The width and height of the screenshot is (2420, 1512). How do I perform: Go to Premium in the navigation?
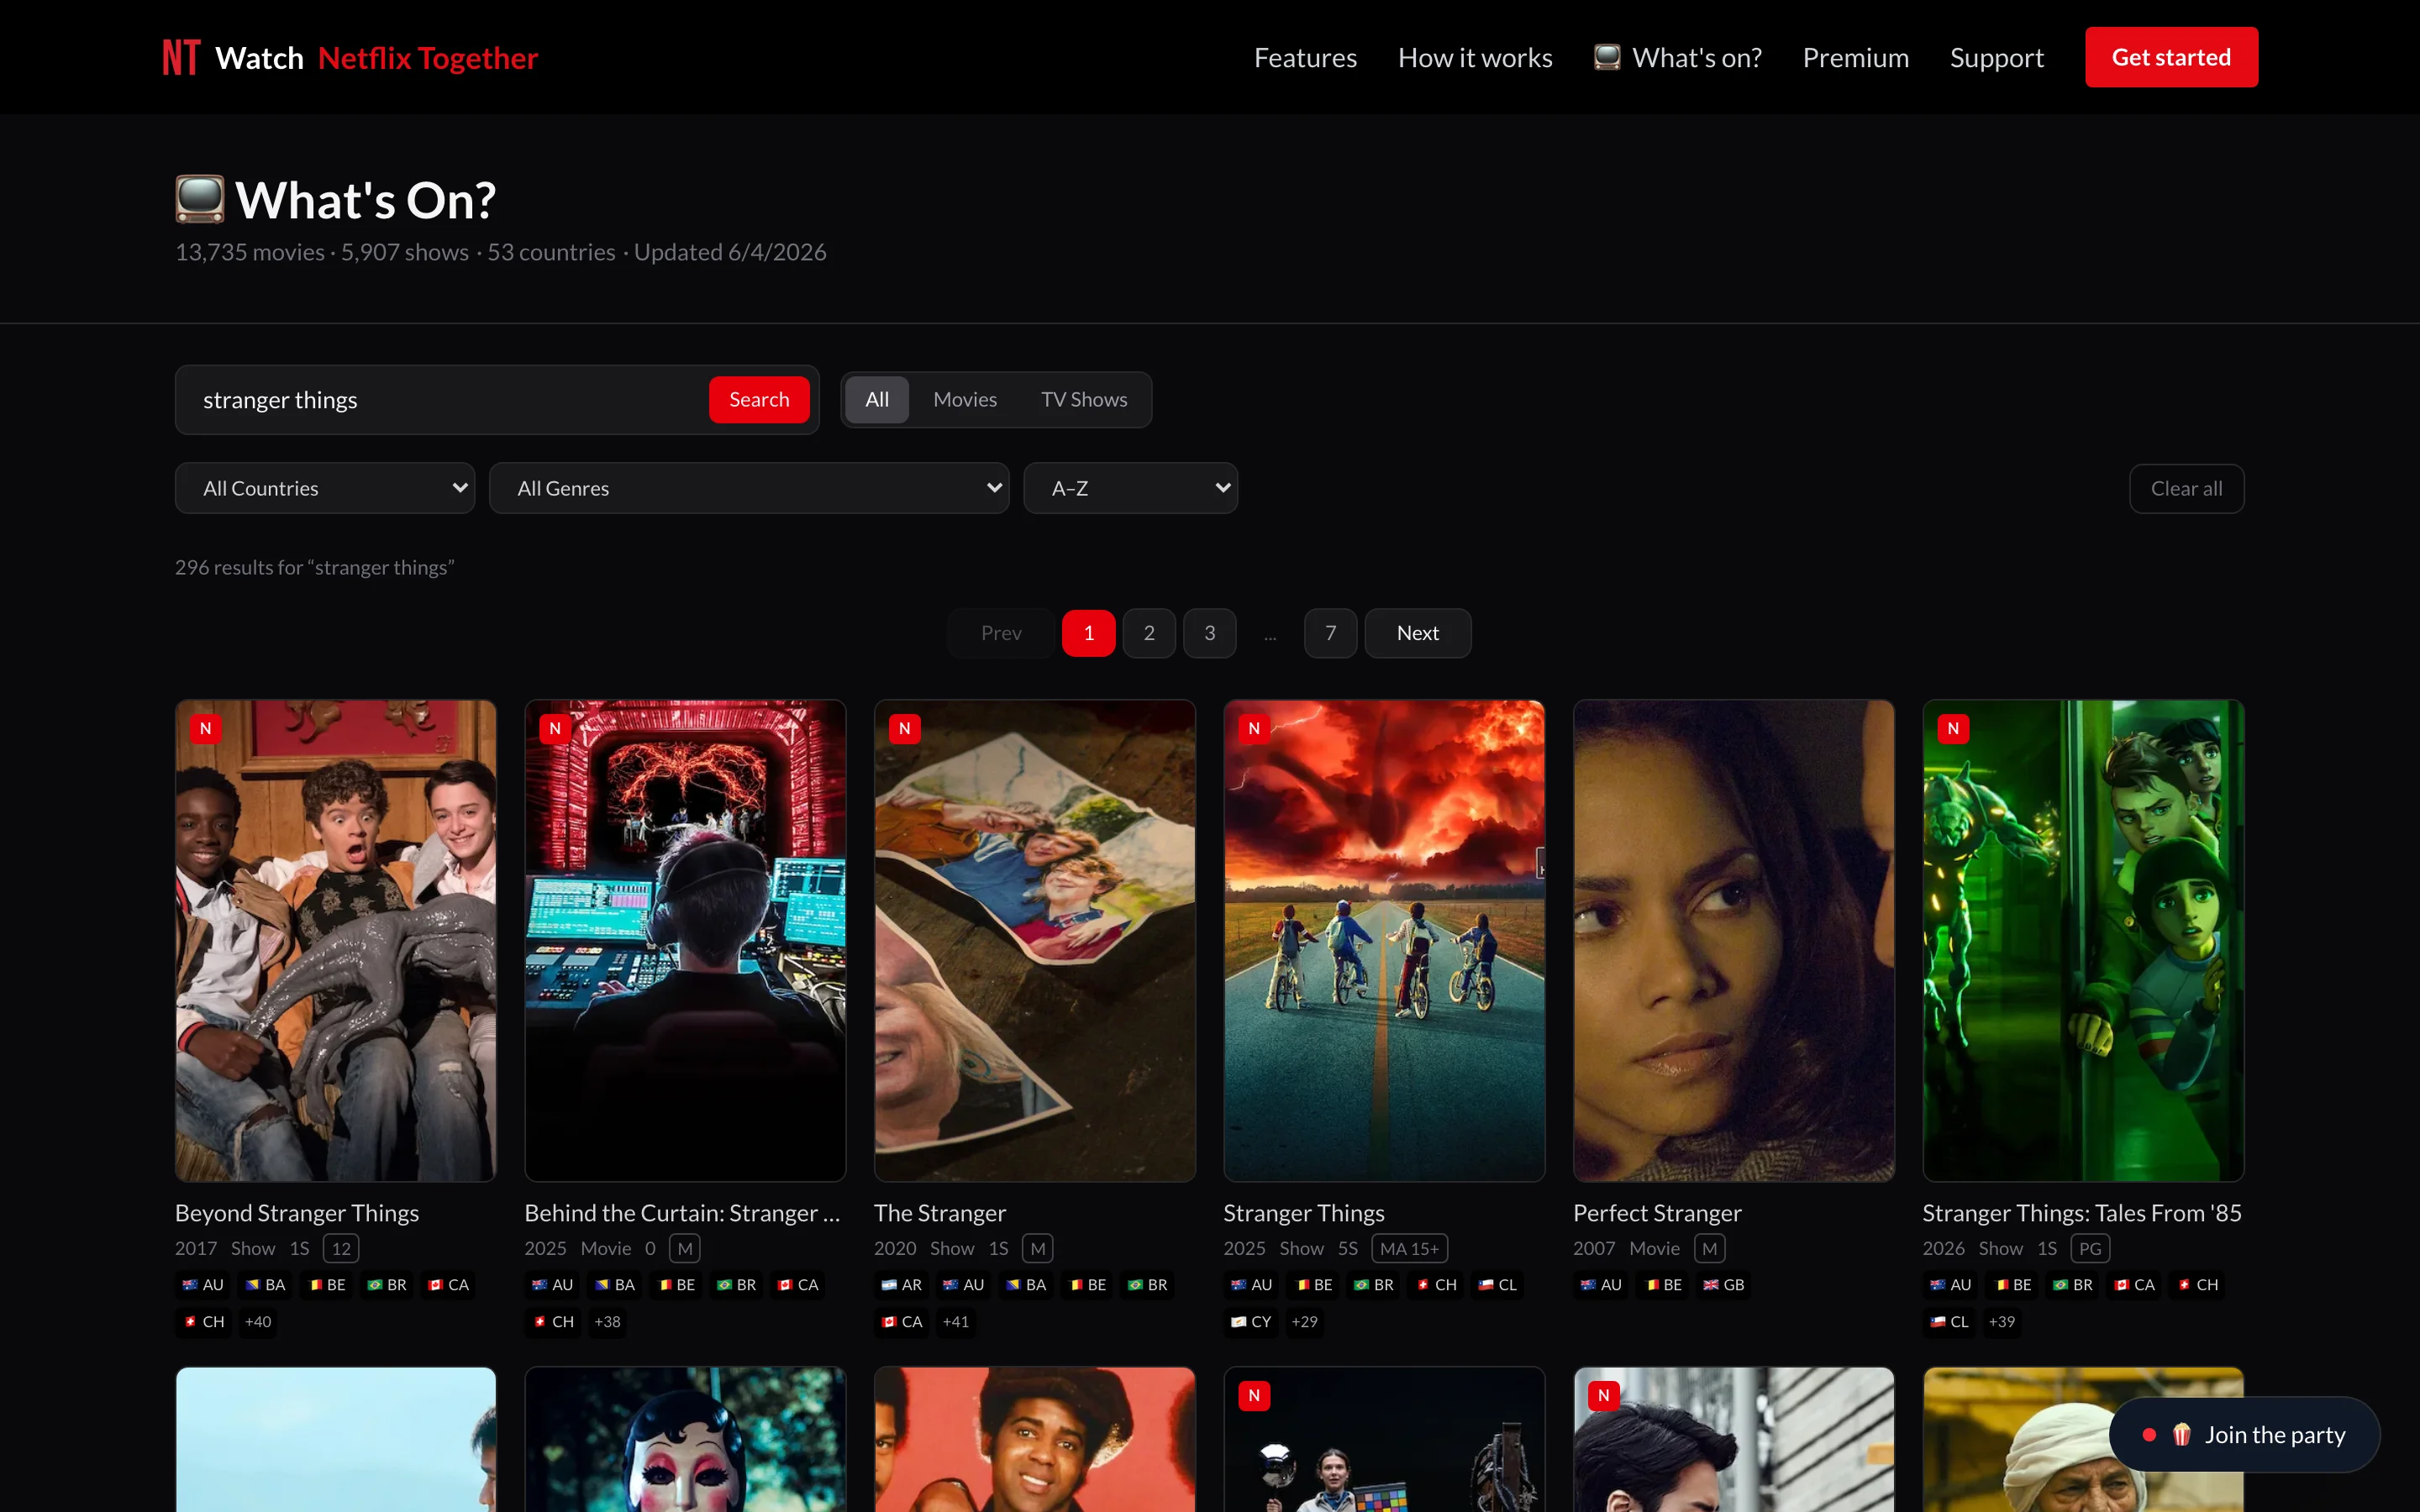tap(1856, 57)
